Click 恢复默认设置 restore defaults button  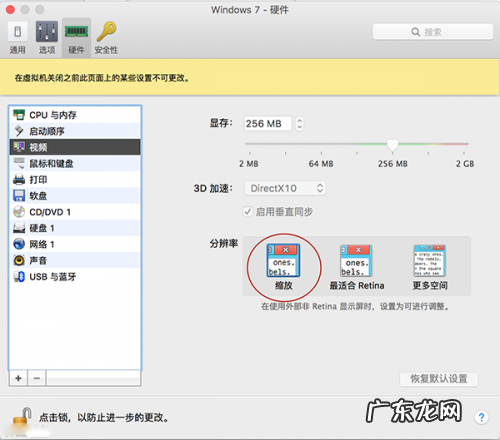point(439,379)
